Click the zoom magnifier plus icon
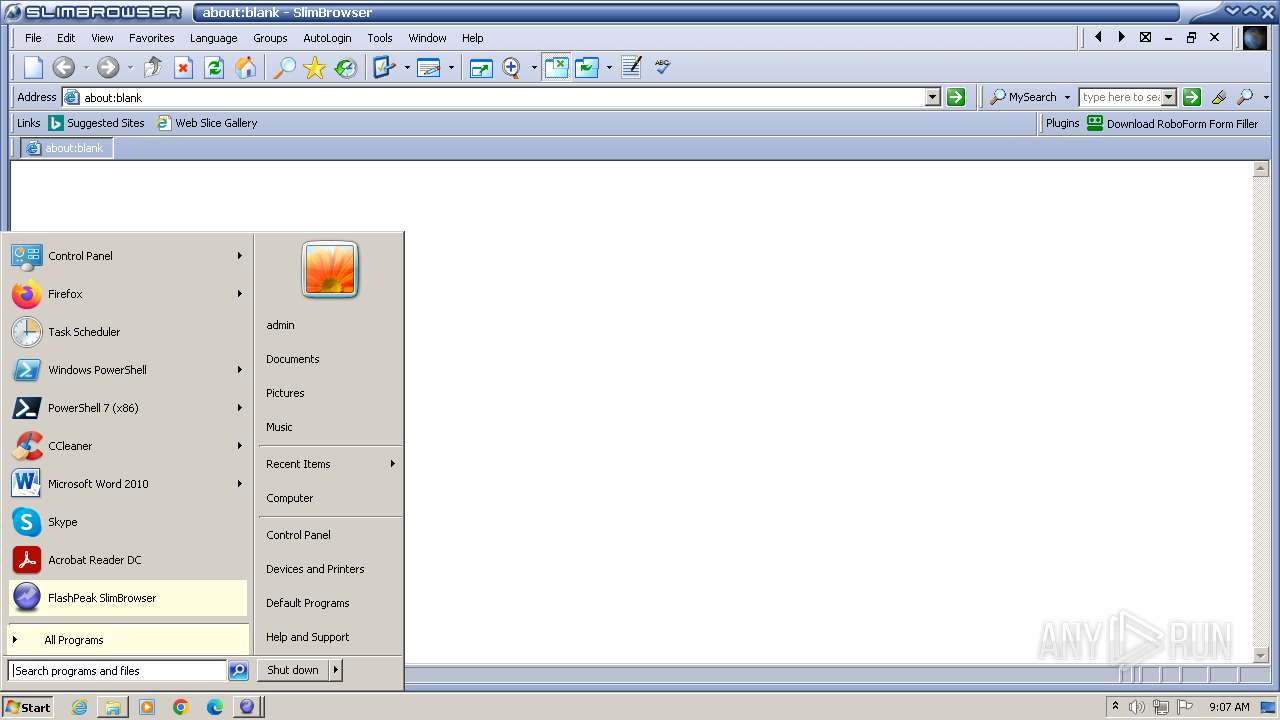This screenshot has width=1280, height=720. (x=512, y=67)
